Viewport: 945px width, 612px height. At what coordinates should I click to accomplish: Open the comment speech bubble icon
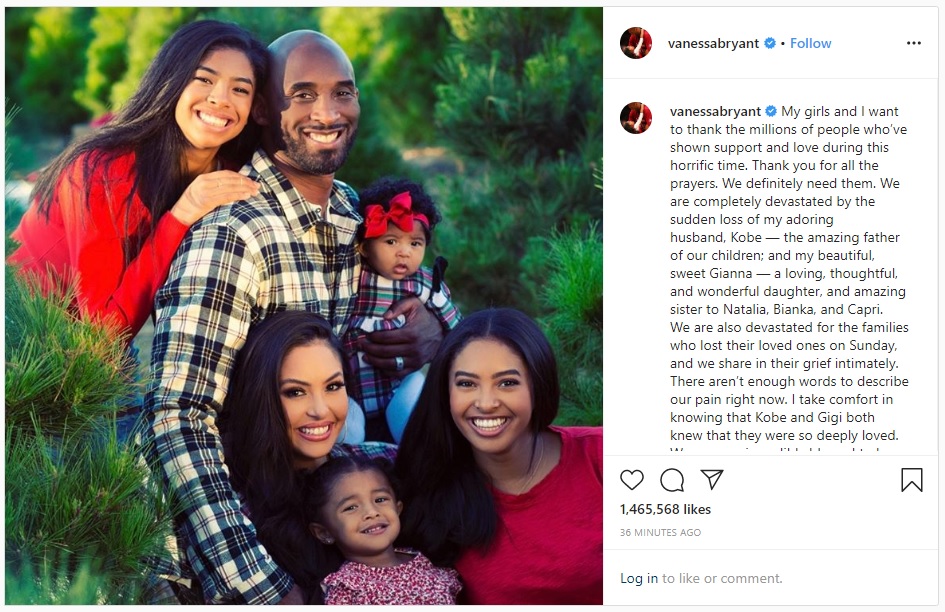point(672,480)
